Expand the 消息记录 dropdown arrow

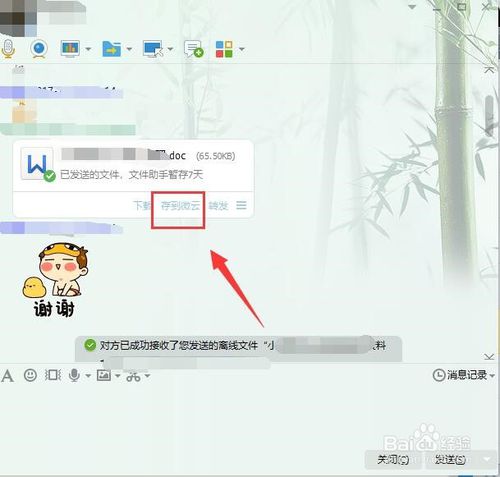pyautogui.click(x=492, y=376)
